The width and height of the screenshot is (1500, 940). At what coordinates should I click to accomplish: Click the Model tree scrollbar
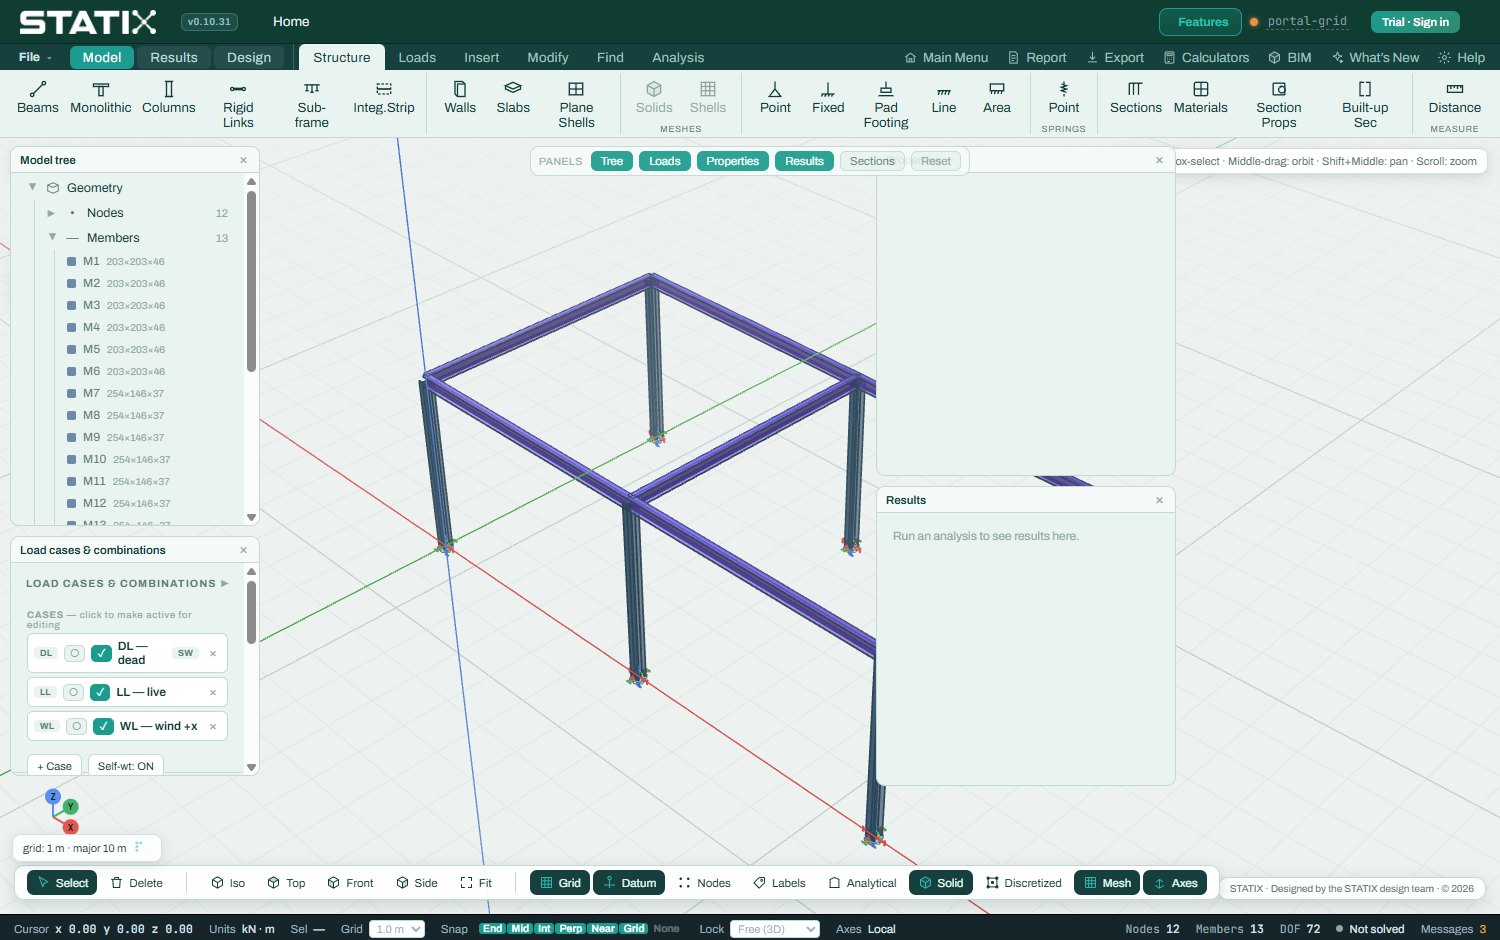(251, 281)
